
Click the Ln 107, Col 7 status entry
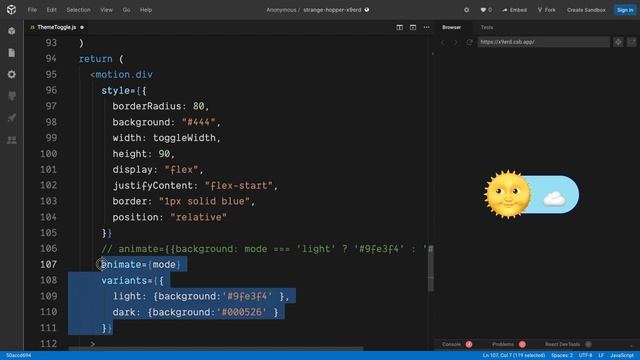click(x=513, y=356)
